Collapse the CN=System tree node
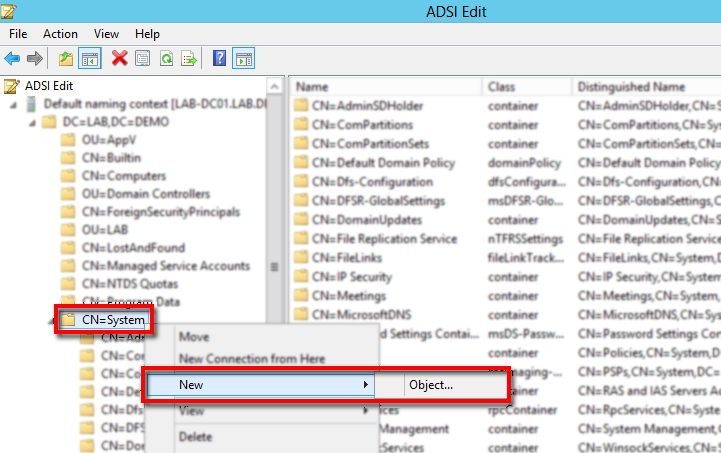The width and height of the screenshot is (721, 453). (51, 321)
